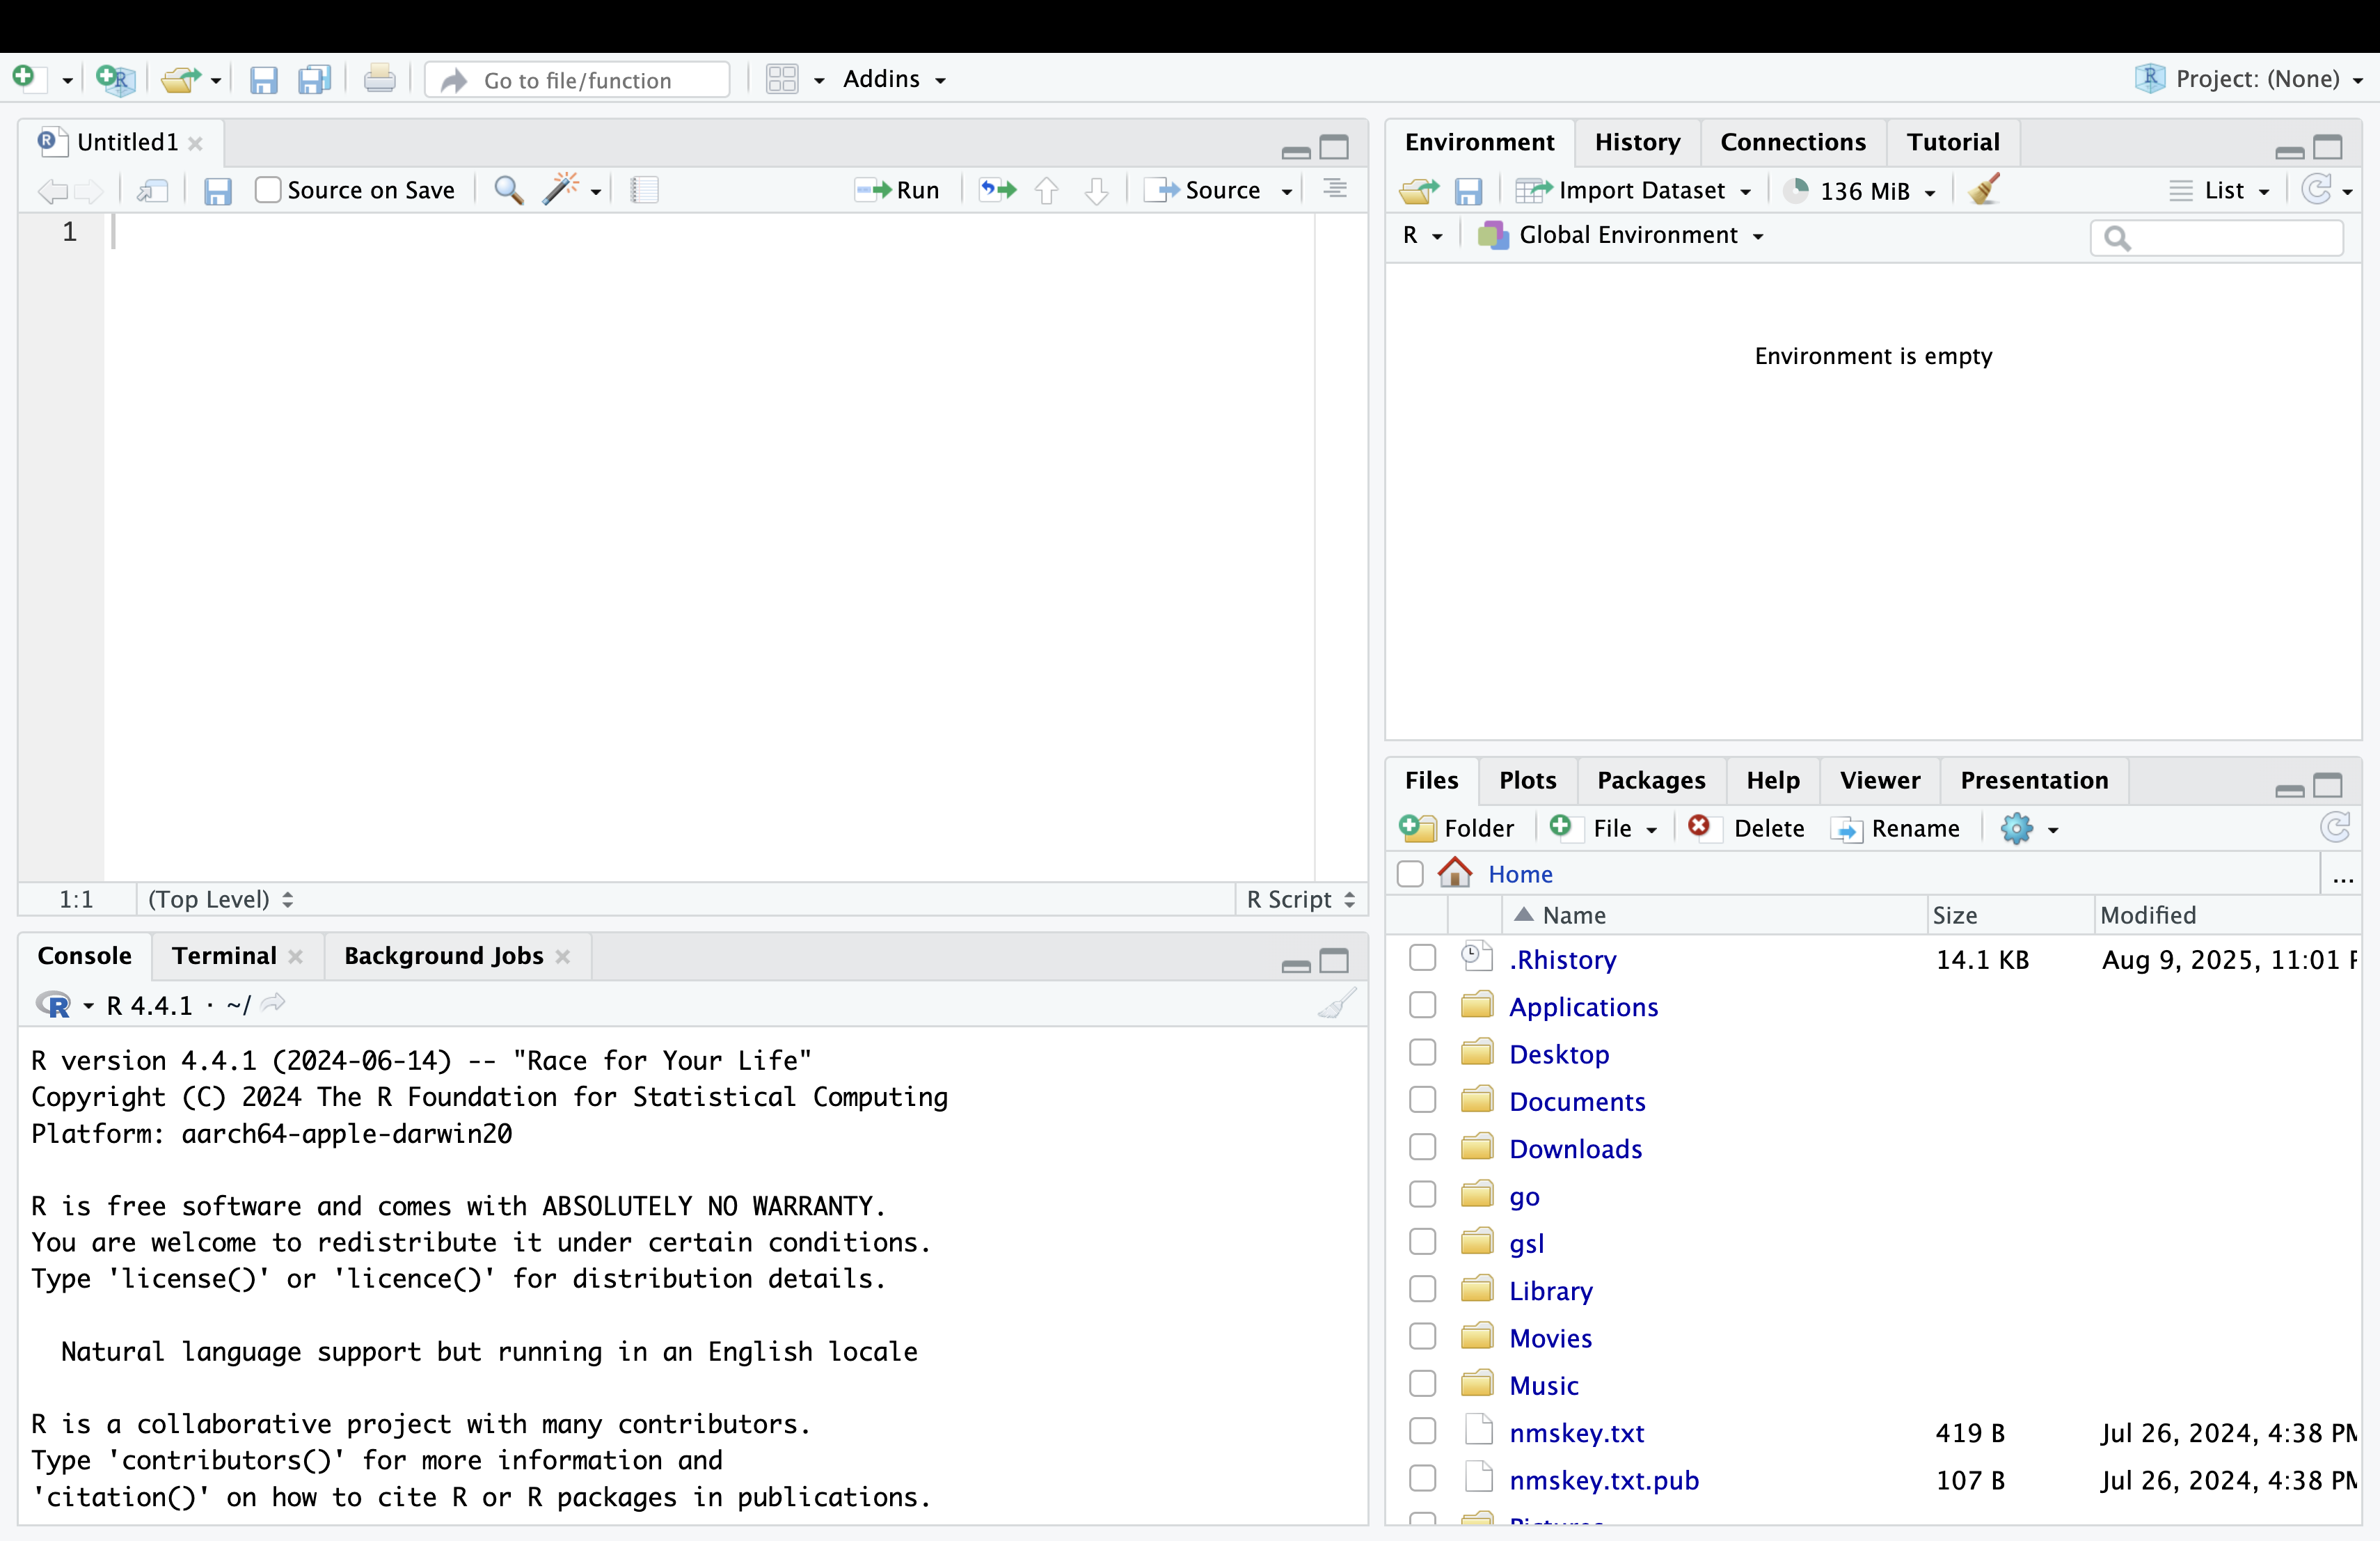Click the Workspace Panes grid icon
The image size is (2380, 1541).
(782, 79)
